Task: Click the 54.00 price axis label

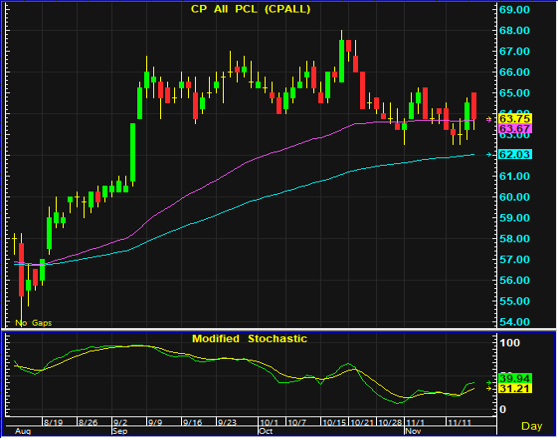Action: pyautogui.click(x=514, y=322)
